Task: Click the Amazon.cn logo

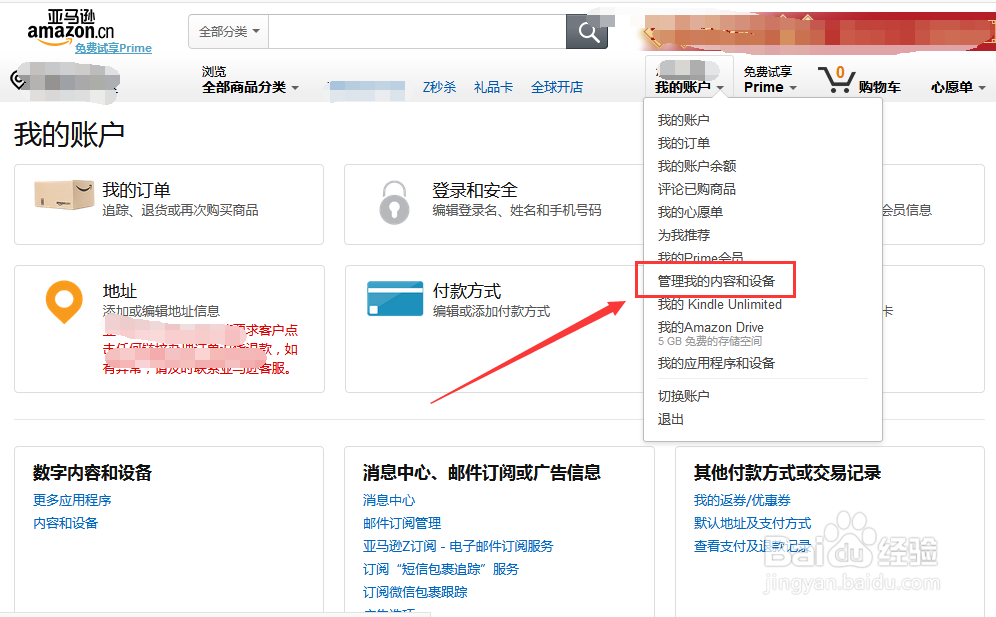Action: (x=71, y=28)
